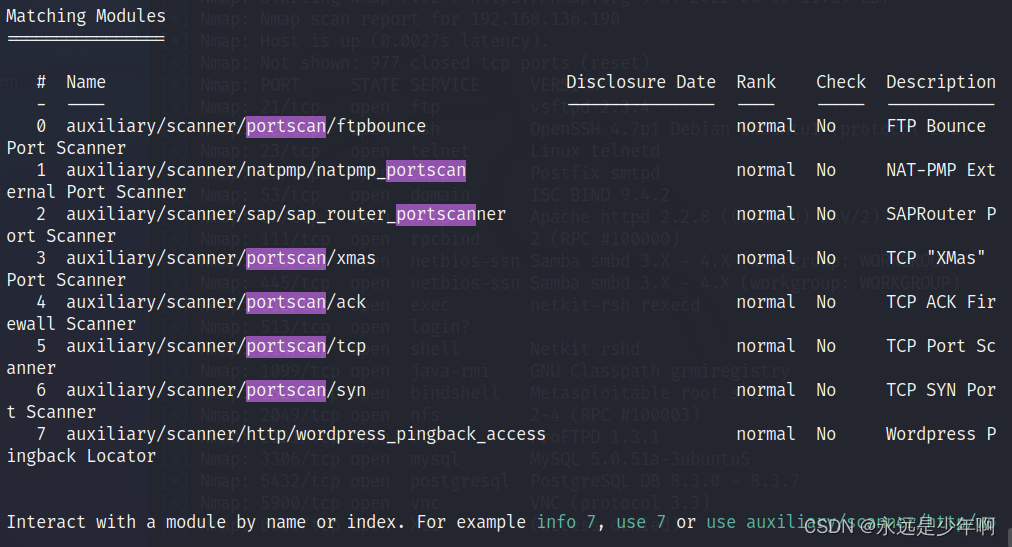The height and width of the screenshot is (547, 1012).
Task: Click the 'Check' column header
Action: [x=841, y=82]
